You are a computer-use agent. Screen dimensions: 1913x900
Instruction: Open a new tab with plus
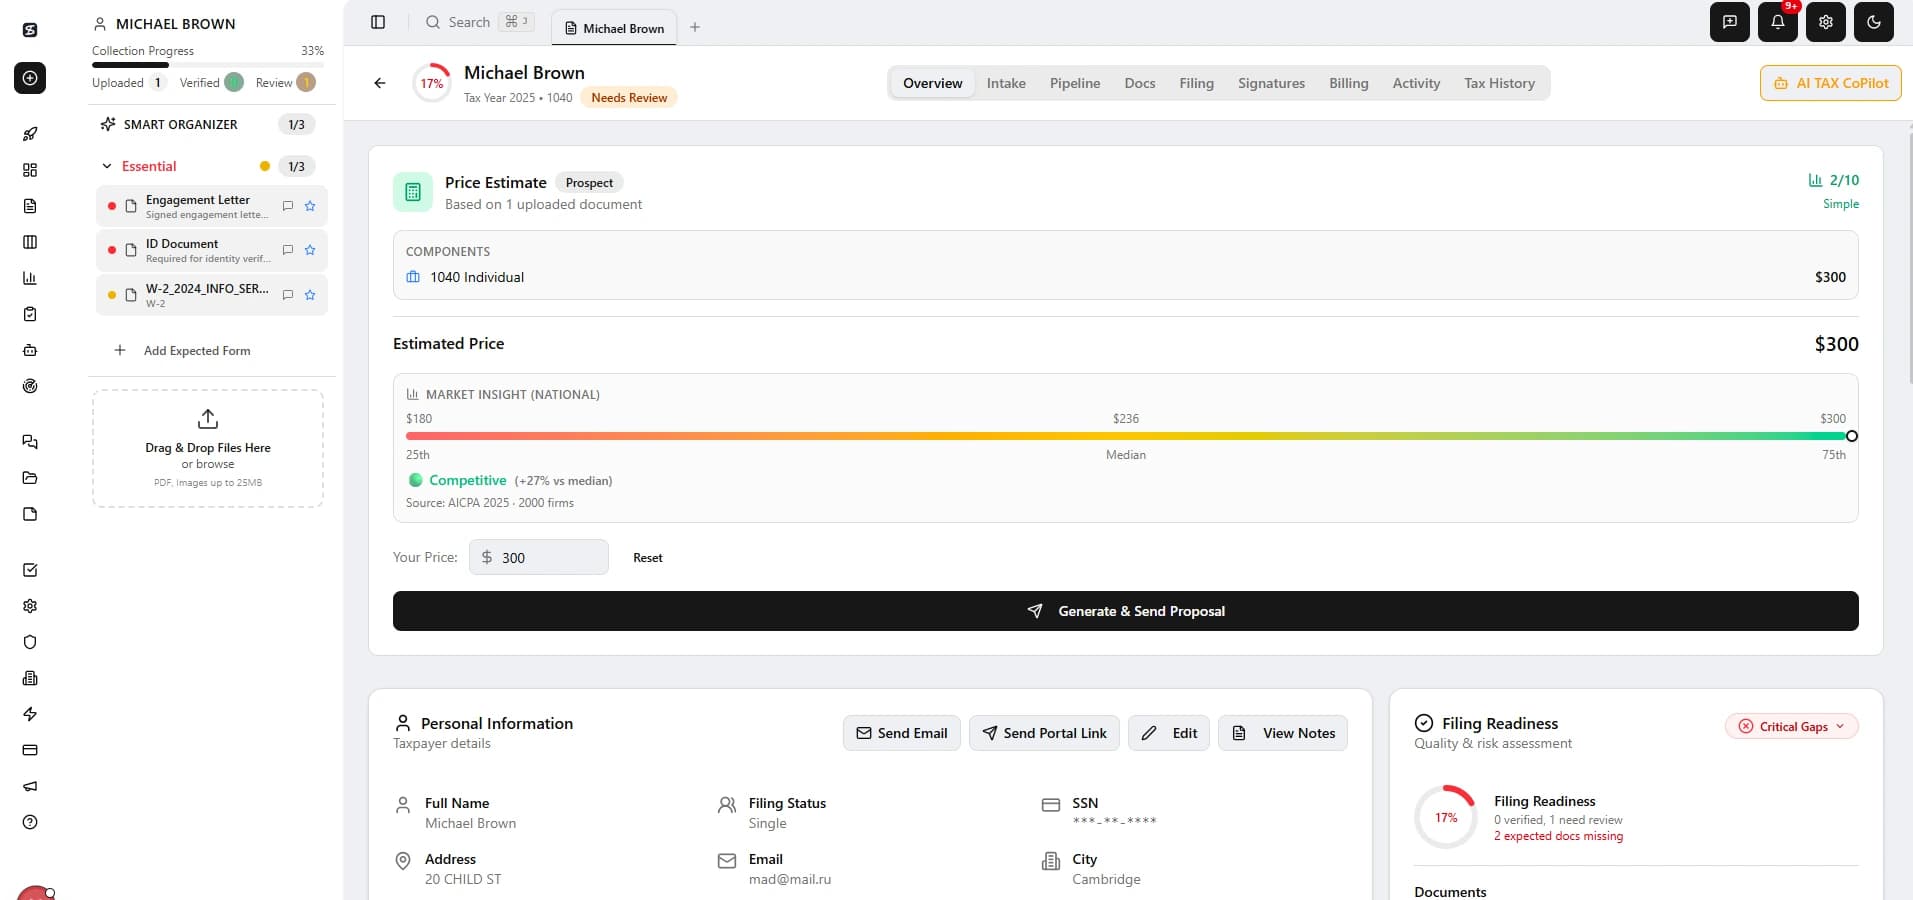pos(695,27)
